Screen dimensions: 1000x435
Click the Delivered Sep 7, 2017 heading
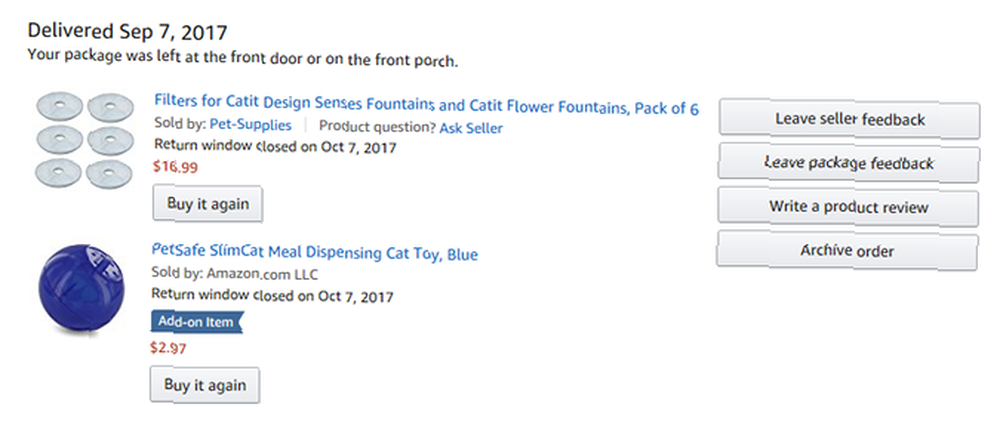click(x=127, y=31)
